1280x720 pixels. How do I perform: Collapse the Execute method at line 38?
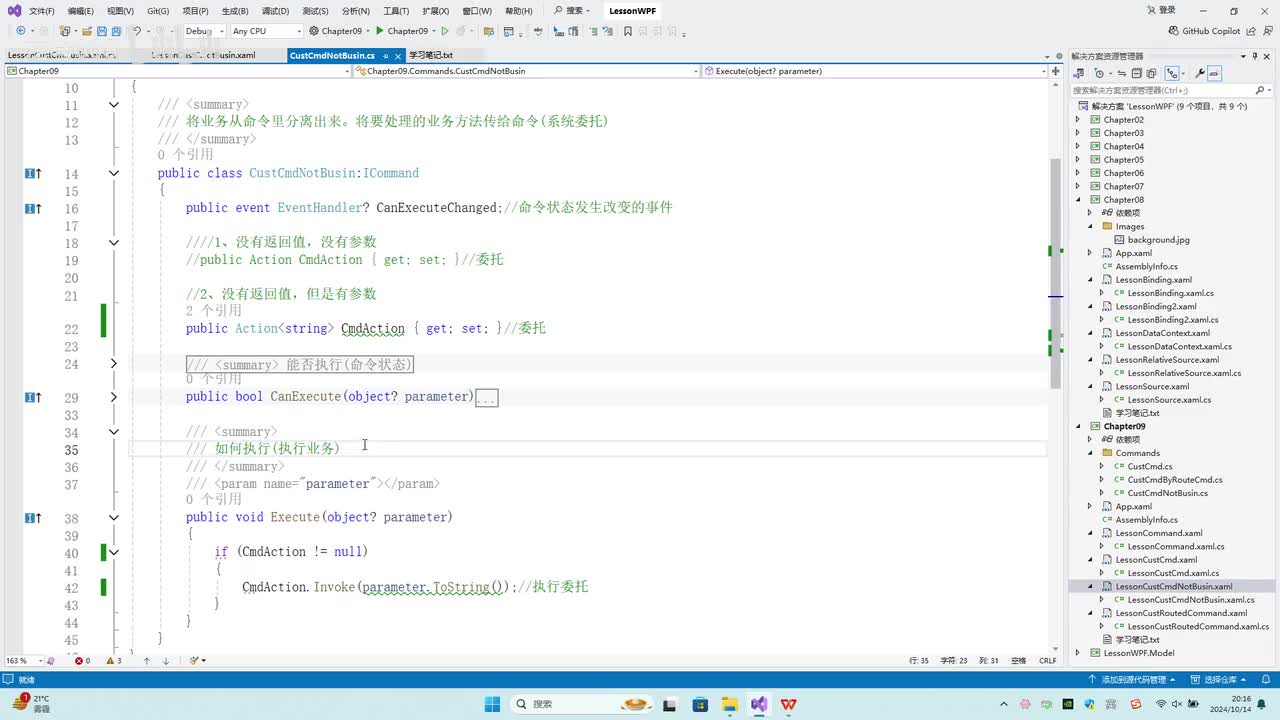click(113, 518)
